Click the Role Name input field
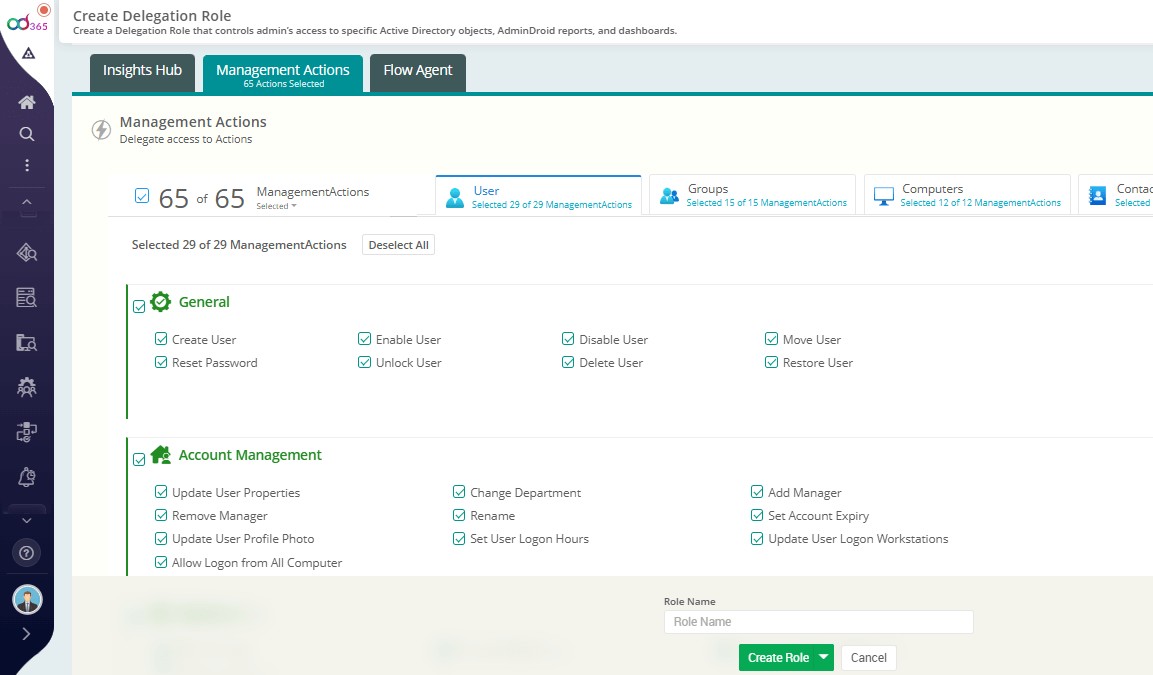The image size is (1153, 675). point(818,621)
